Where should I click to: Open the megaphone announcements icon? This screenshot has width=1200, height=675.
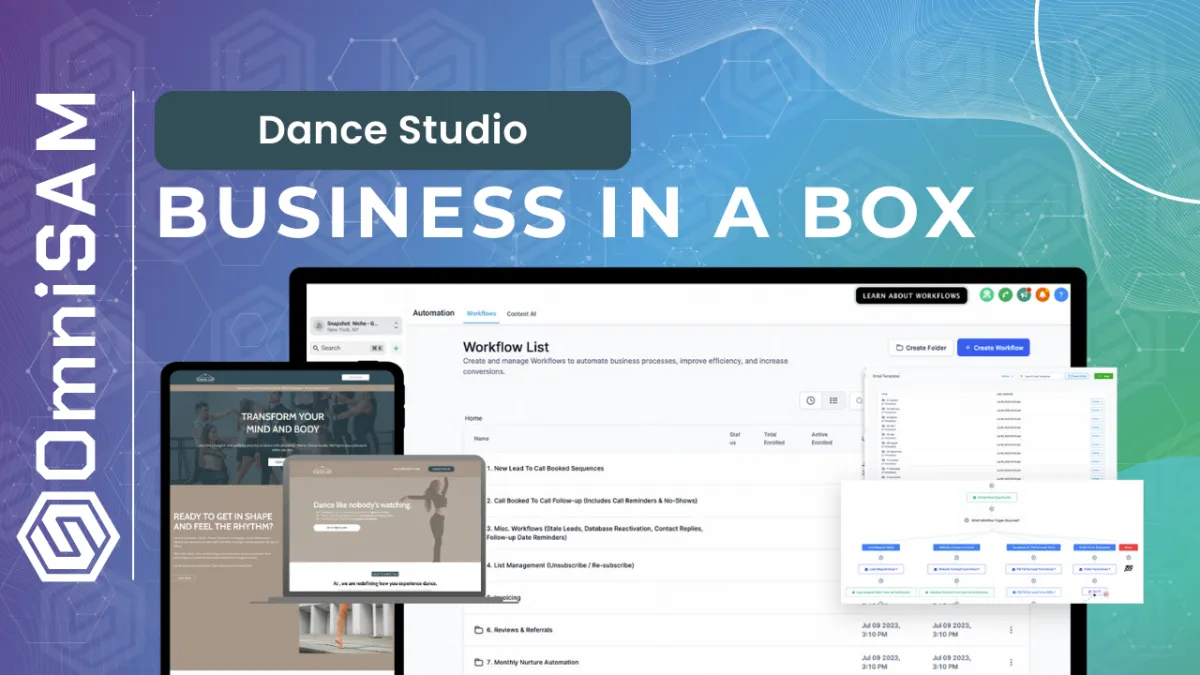click(x=1024, y=295)
